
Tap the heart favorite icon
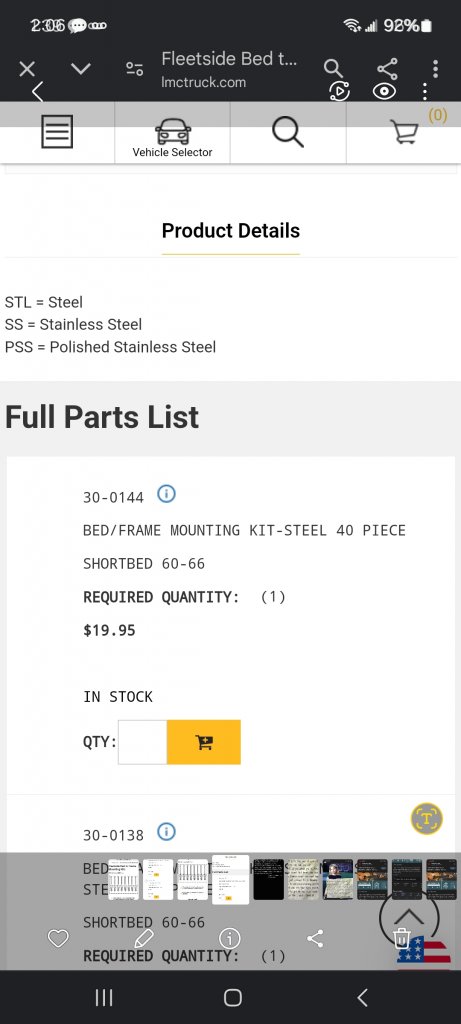(58, 939)
